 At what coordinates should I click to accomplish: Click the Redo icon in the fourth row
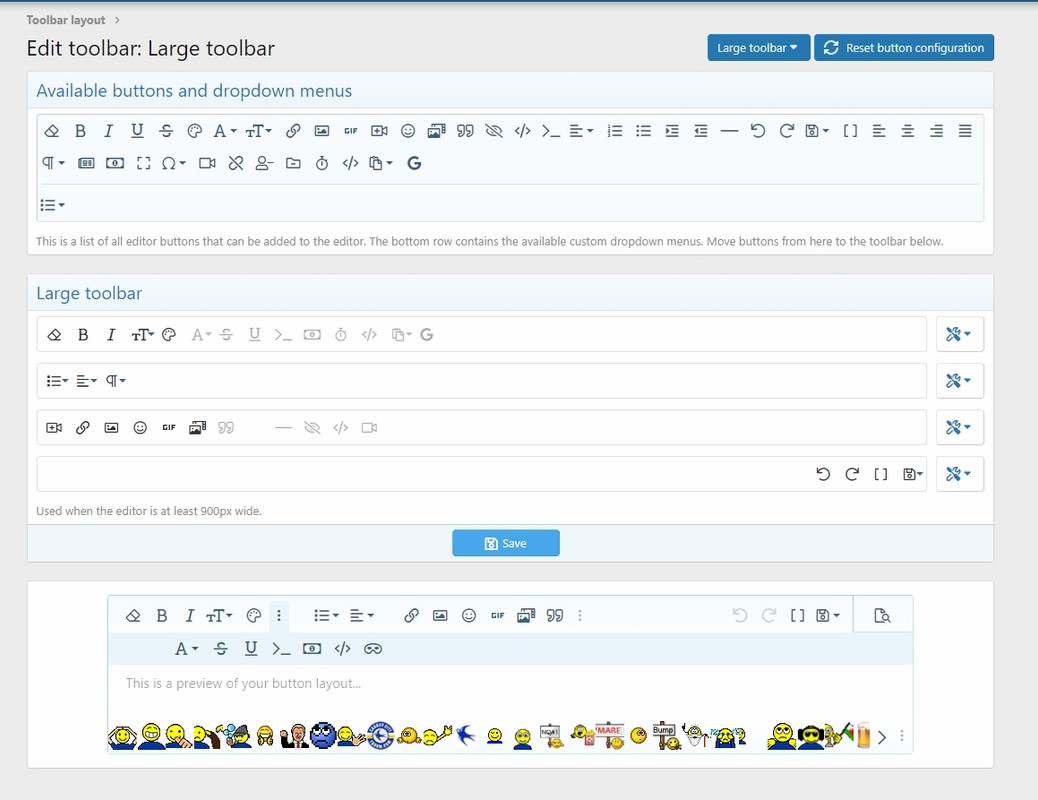[852, 474]
